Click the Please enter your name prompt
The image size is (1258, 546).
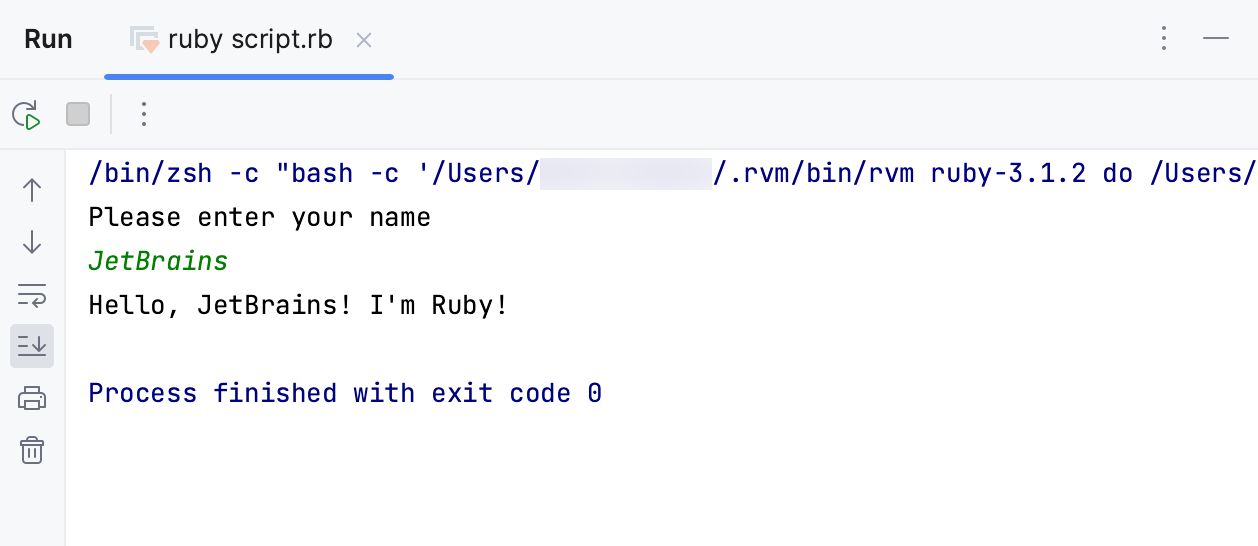click(x=259, y=218)
